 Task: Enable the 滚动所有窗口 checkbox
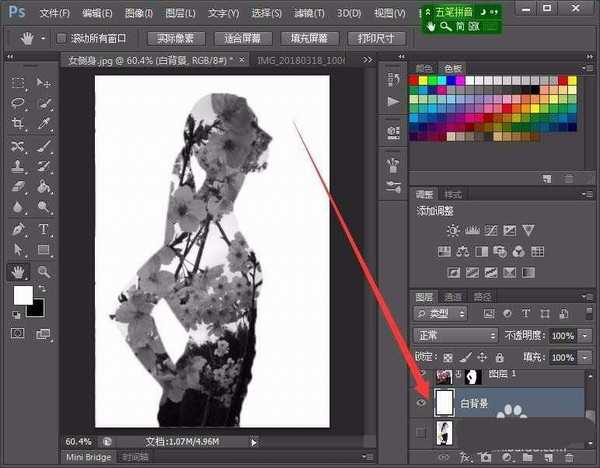[61, 38]
